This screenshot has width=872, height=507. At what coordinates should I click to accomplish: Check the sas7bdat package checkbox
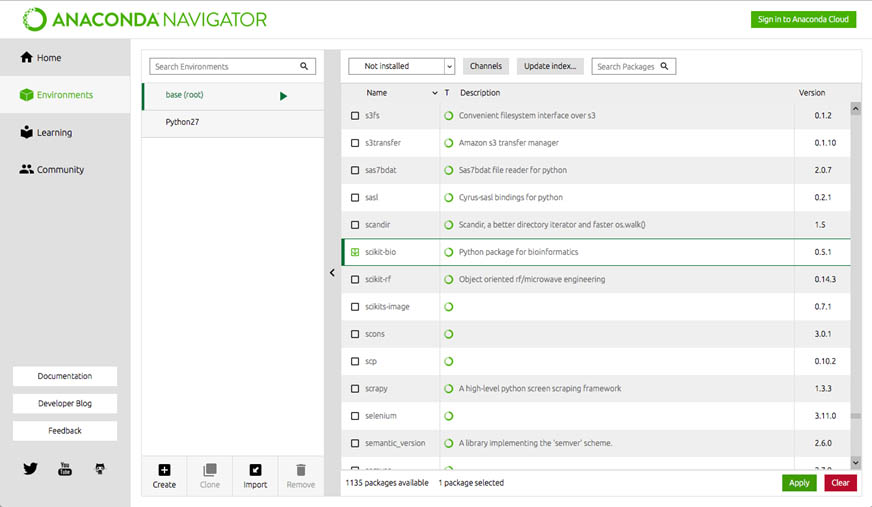click(x=355, y=170)
